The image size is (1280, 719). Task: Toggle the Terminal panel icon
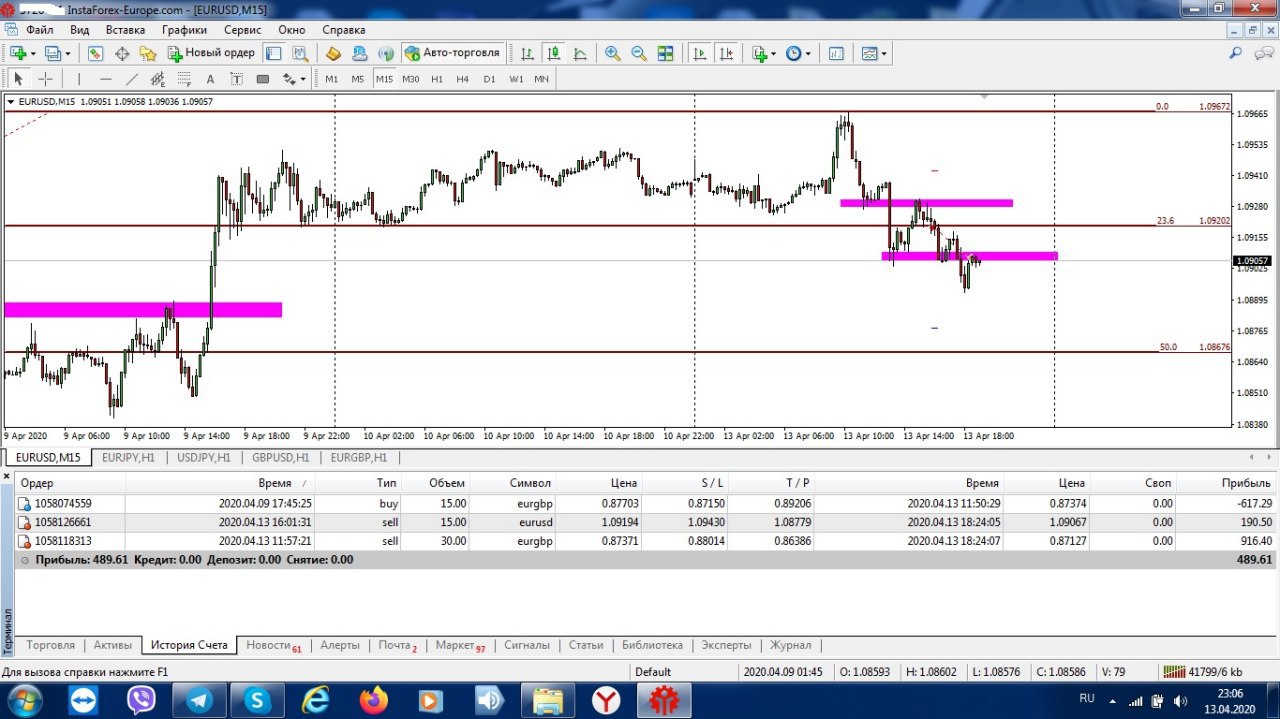coord(273,53)
